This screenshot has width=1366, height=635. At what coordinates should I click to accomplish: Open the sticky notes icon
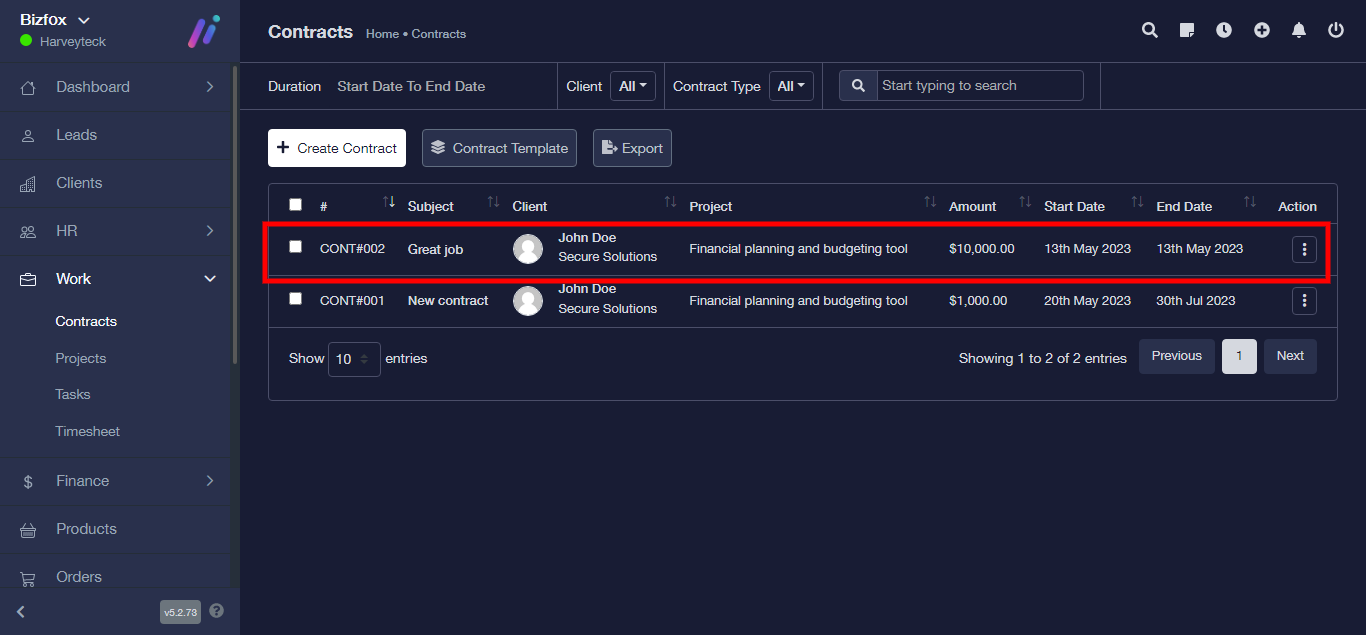(x=1187, y=31)
